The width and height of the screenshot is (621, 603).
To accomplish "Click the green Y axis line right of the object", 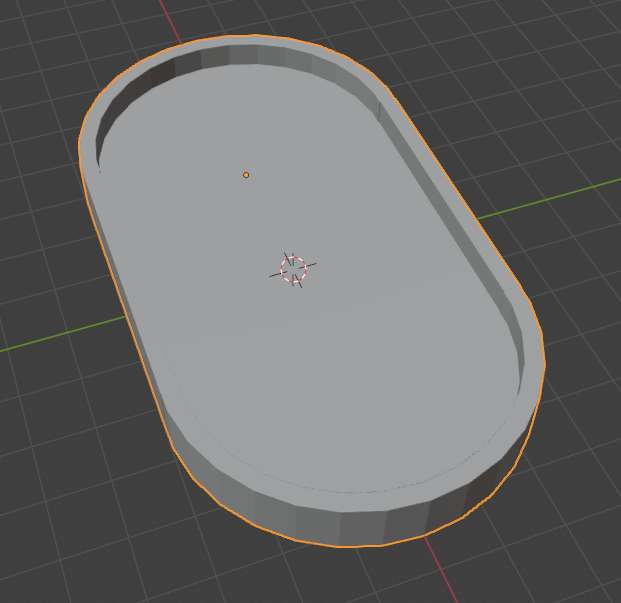I will [x=549, y=200].
